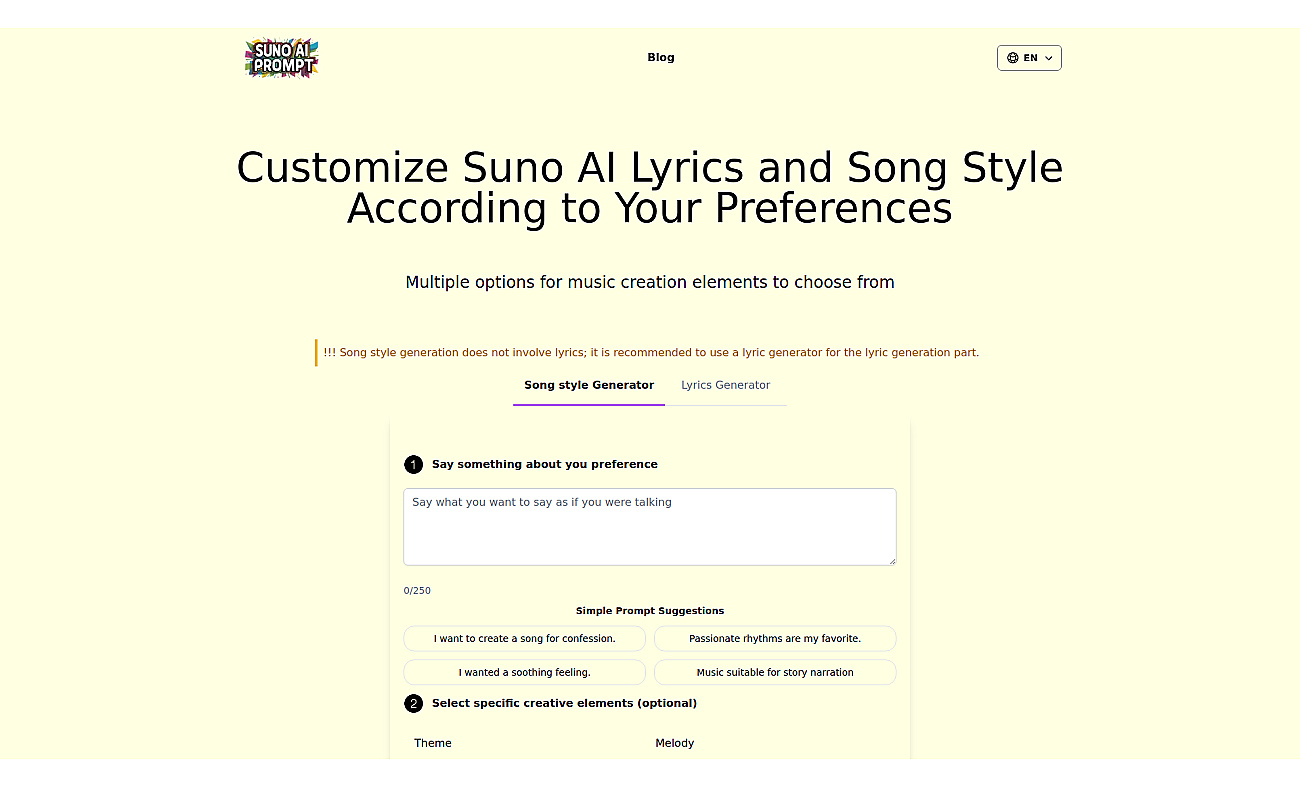Click the 0/250 character counter
This screenshot has width=1300, height=788.
417,591
